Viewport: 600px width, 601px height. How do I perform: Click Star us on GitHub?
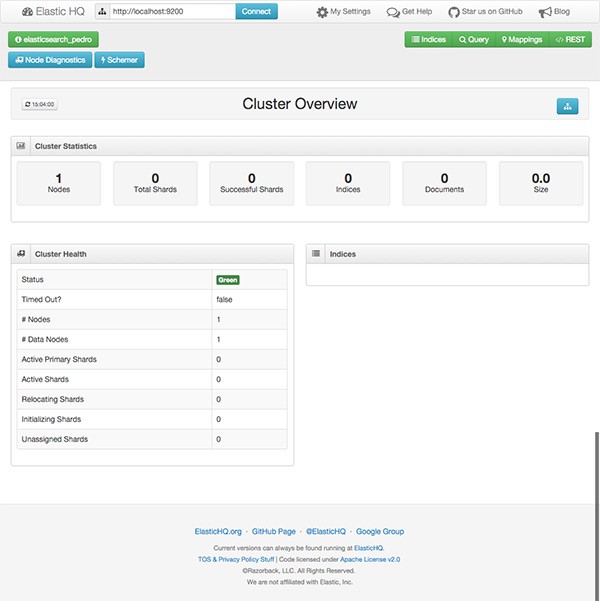point(492,11)
